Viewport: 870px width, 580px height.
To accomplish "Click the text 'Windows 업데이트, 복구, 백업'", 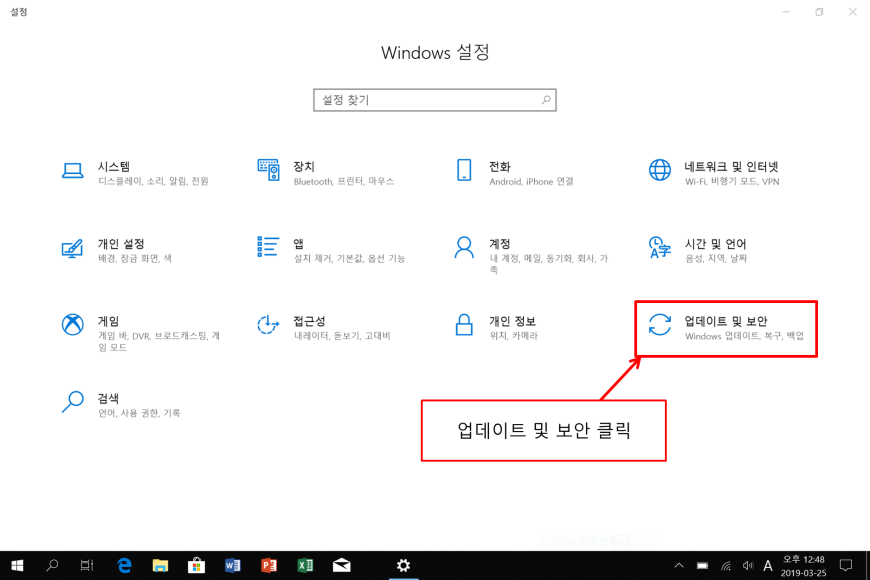I will coord(744,336).
